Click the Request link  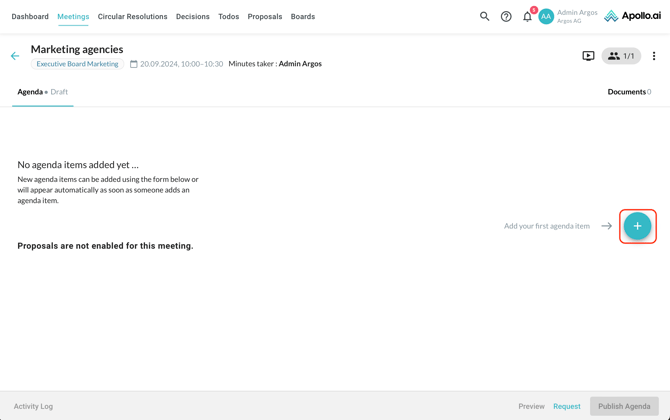566,406
